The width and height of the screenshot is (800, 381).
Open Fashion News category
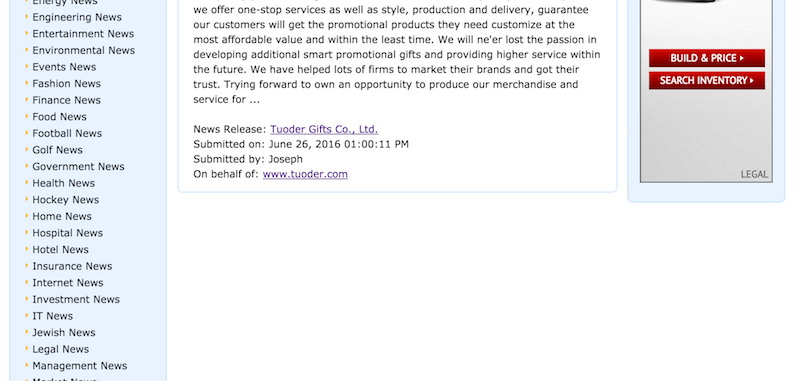point(66,84)
